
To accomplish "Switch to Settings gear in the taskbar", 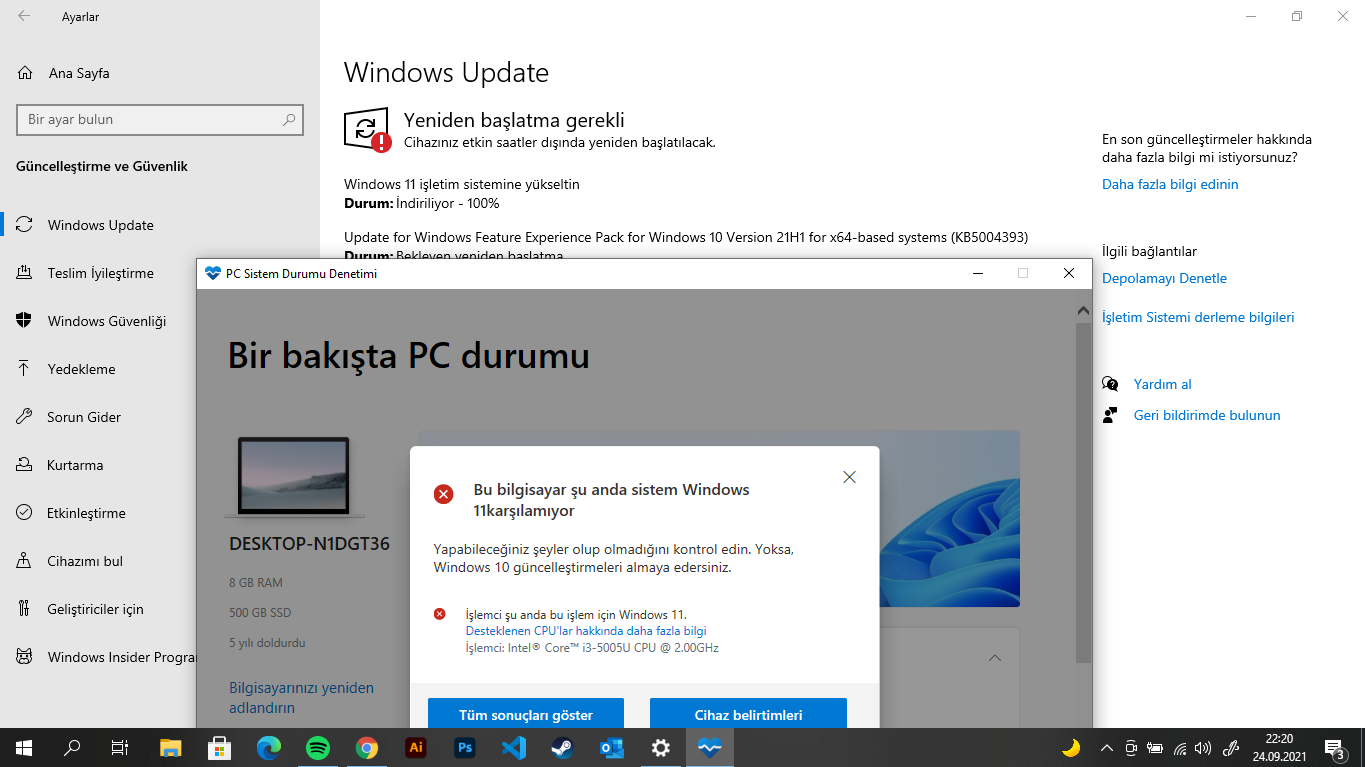I will [661, 747].
